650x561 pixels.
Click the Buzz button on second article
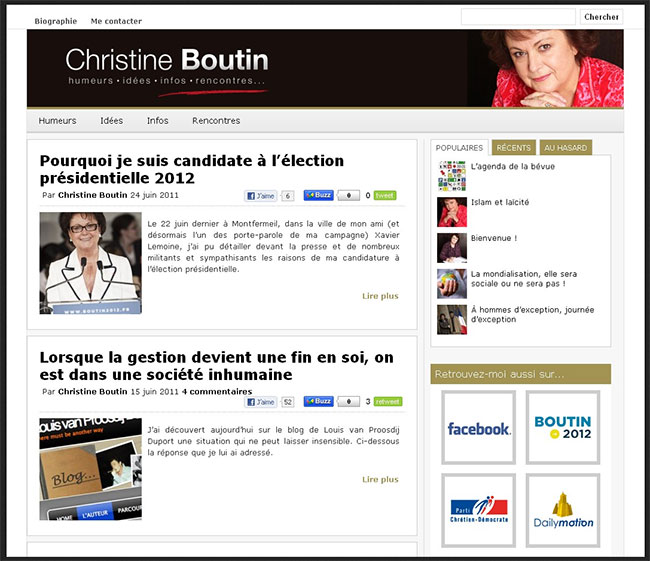(318, 402)
